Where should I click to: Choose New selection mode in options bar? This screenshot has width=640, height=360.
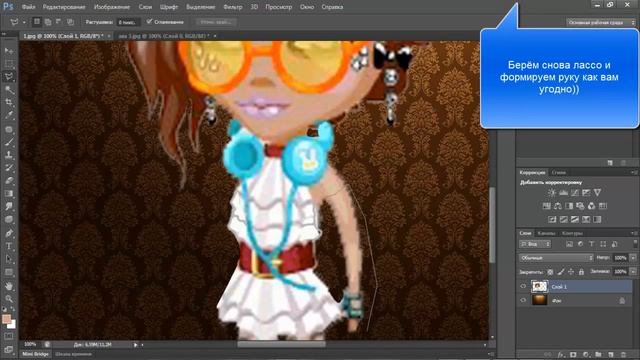(x=37, y=22)
